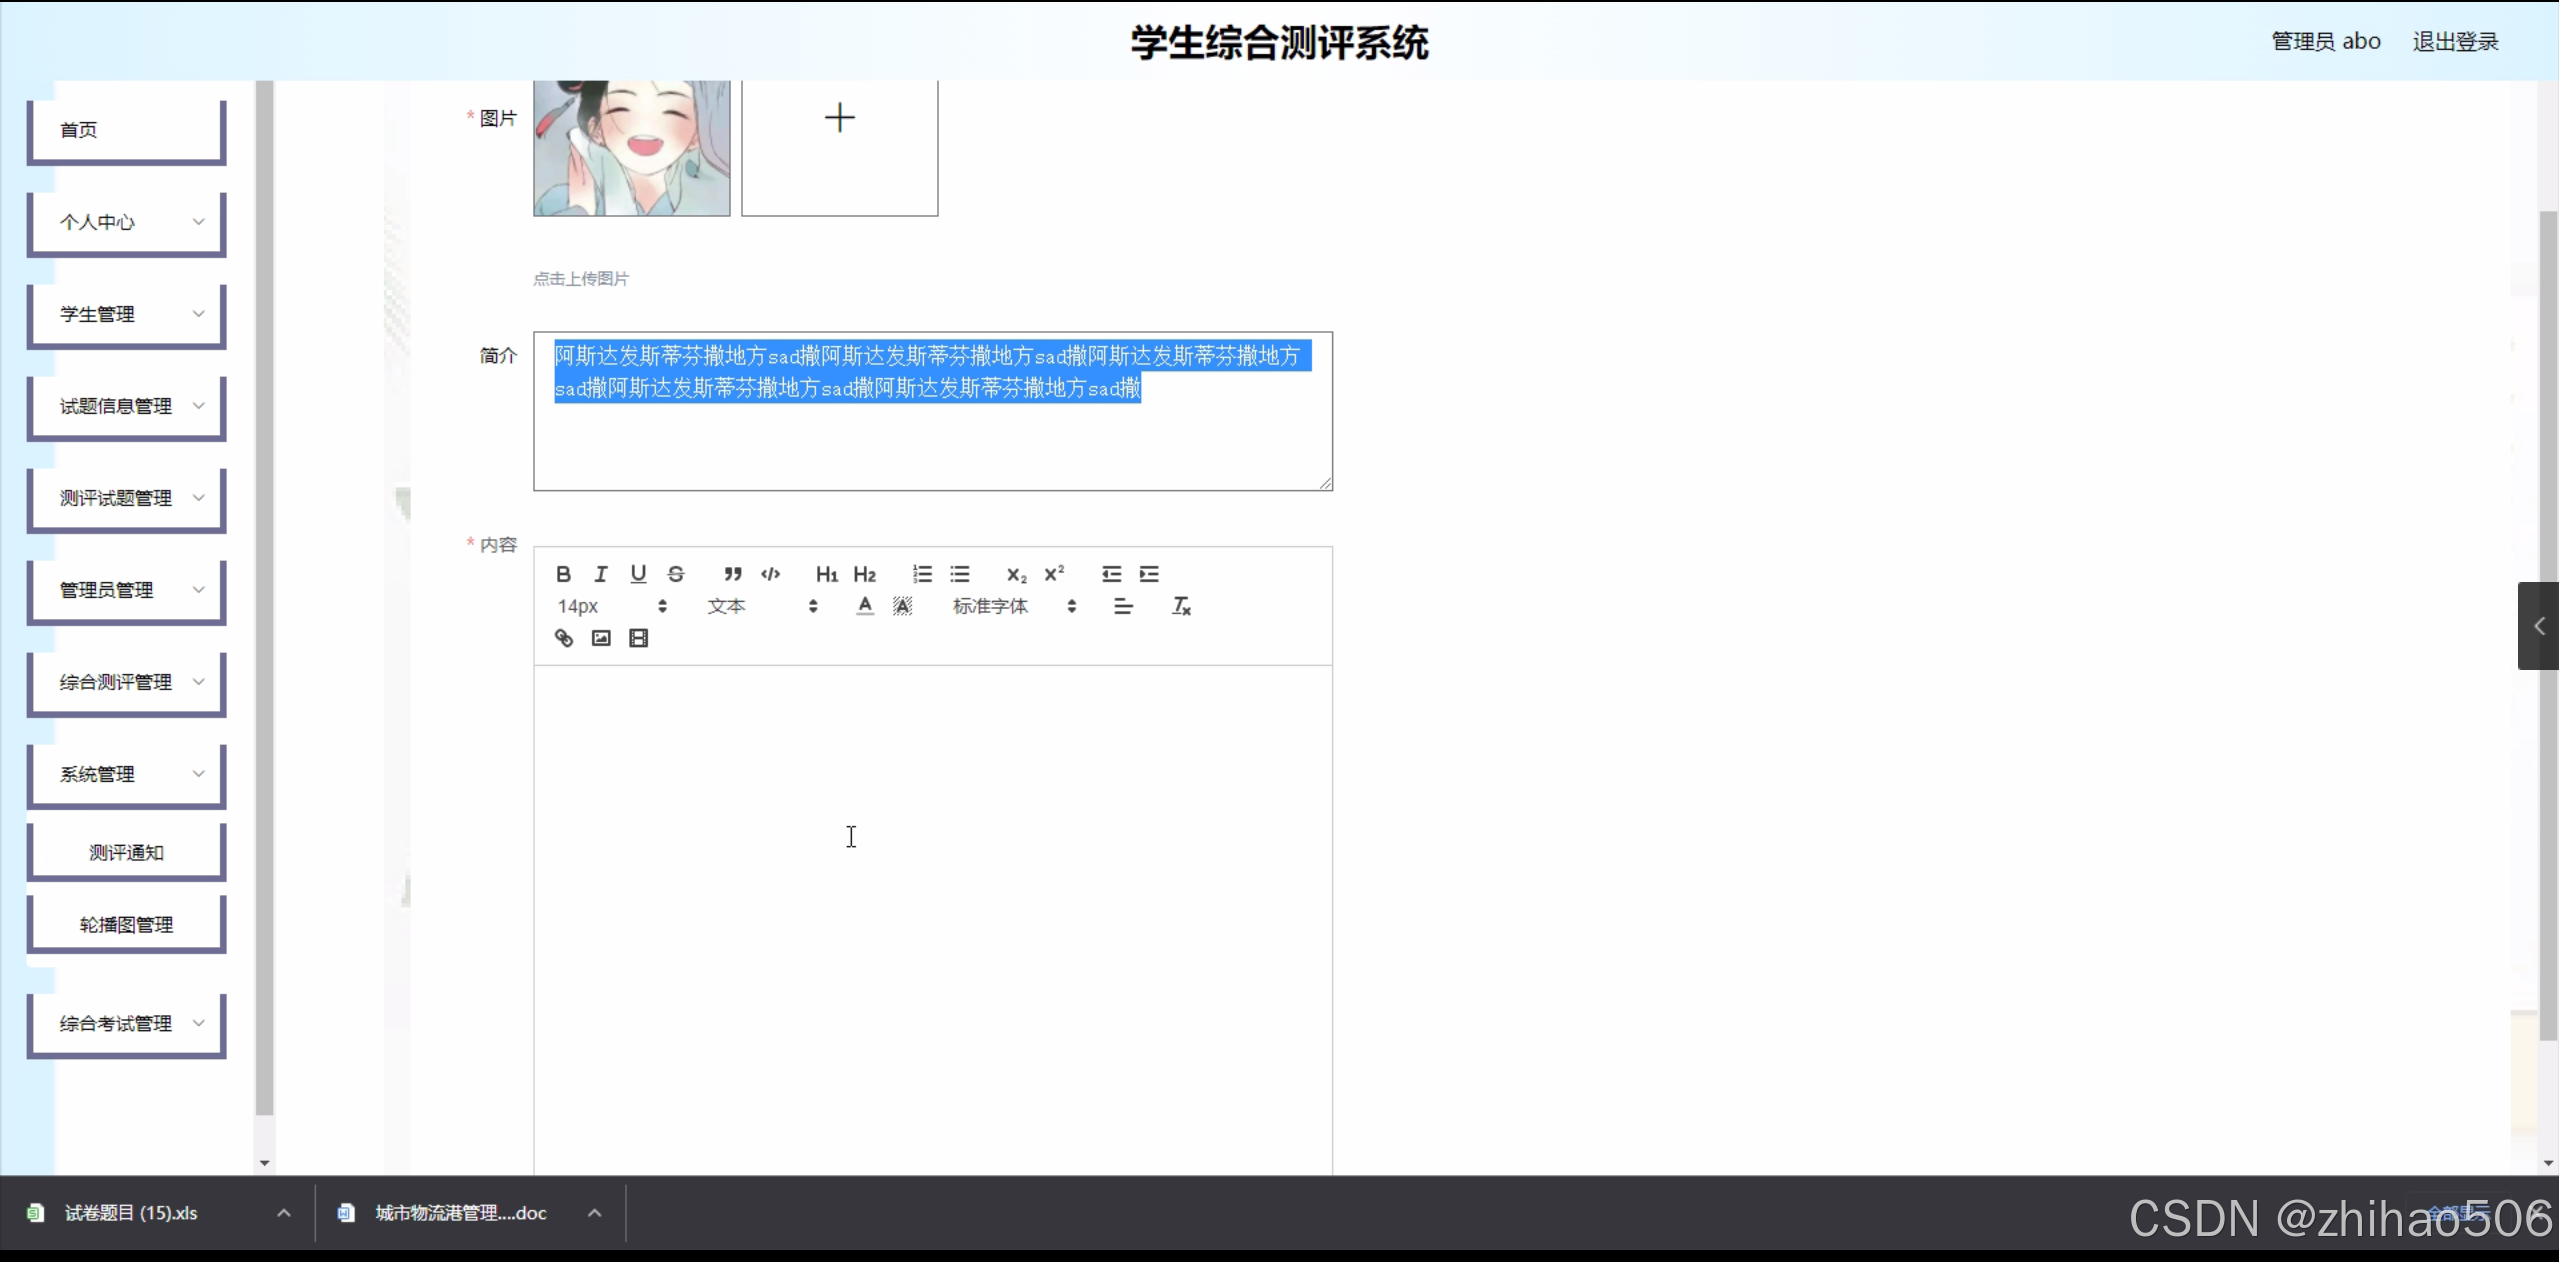
Task: Open the text color picker
Action: 865,606
